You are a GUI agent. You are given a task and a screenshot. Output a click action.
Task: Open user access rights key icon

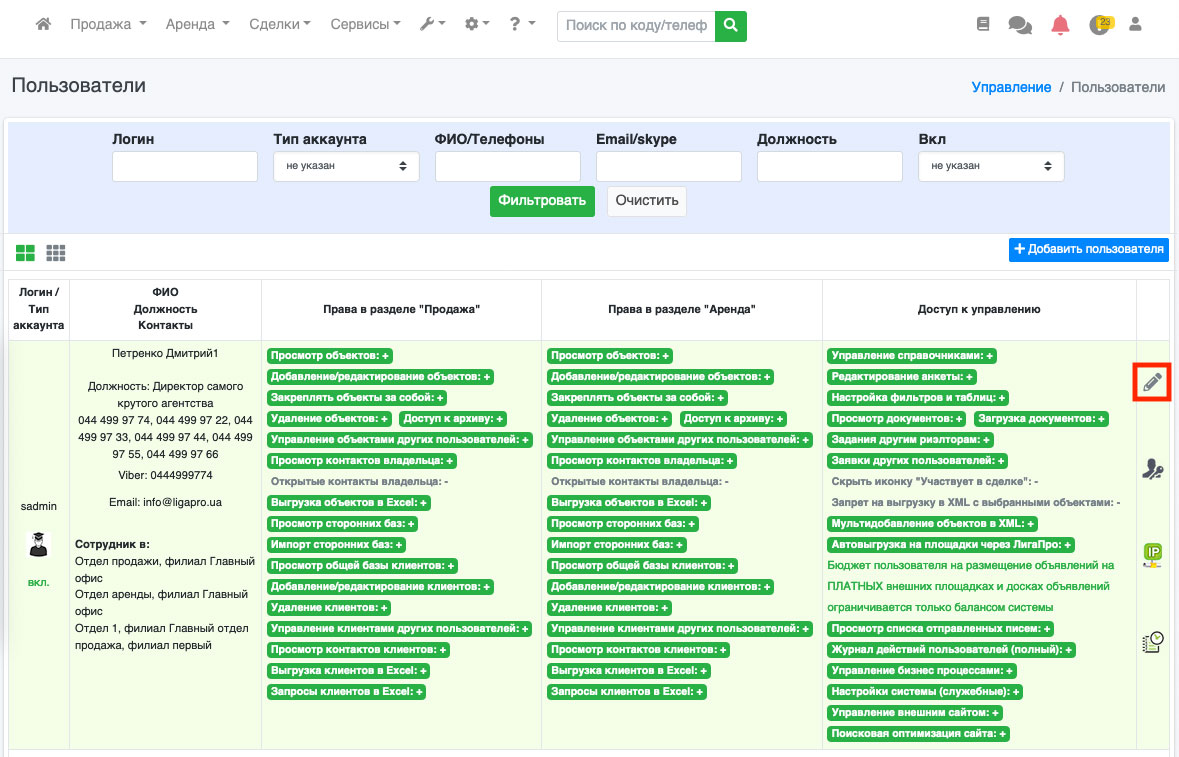1152,468
